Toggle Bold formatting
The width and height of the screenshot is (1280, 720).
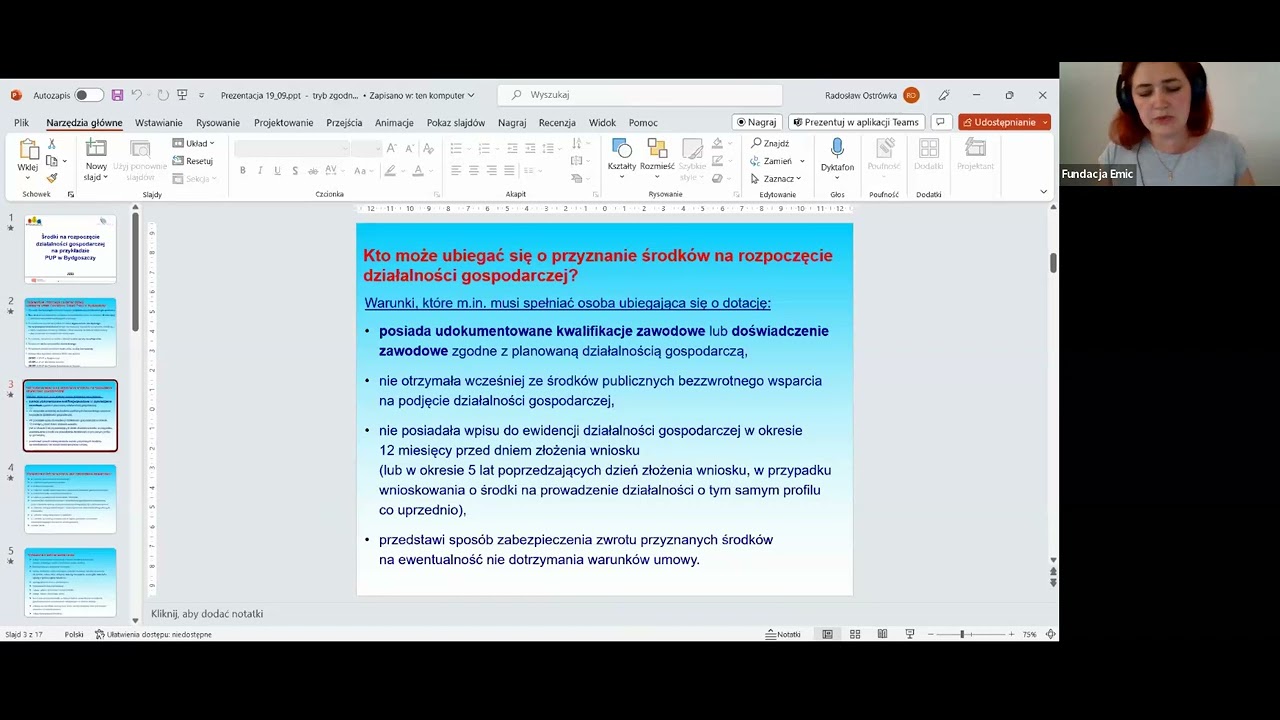(x=242, y=171)
